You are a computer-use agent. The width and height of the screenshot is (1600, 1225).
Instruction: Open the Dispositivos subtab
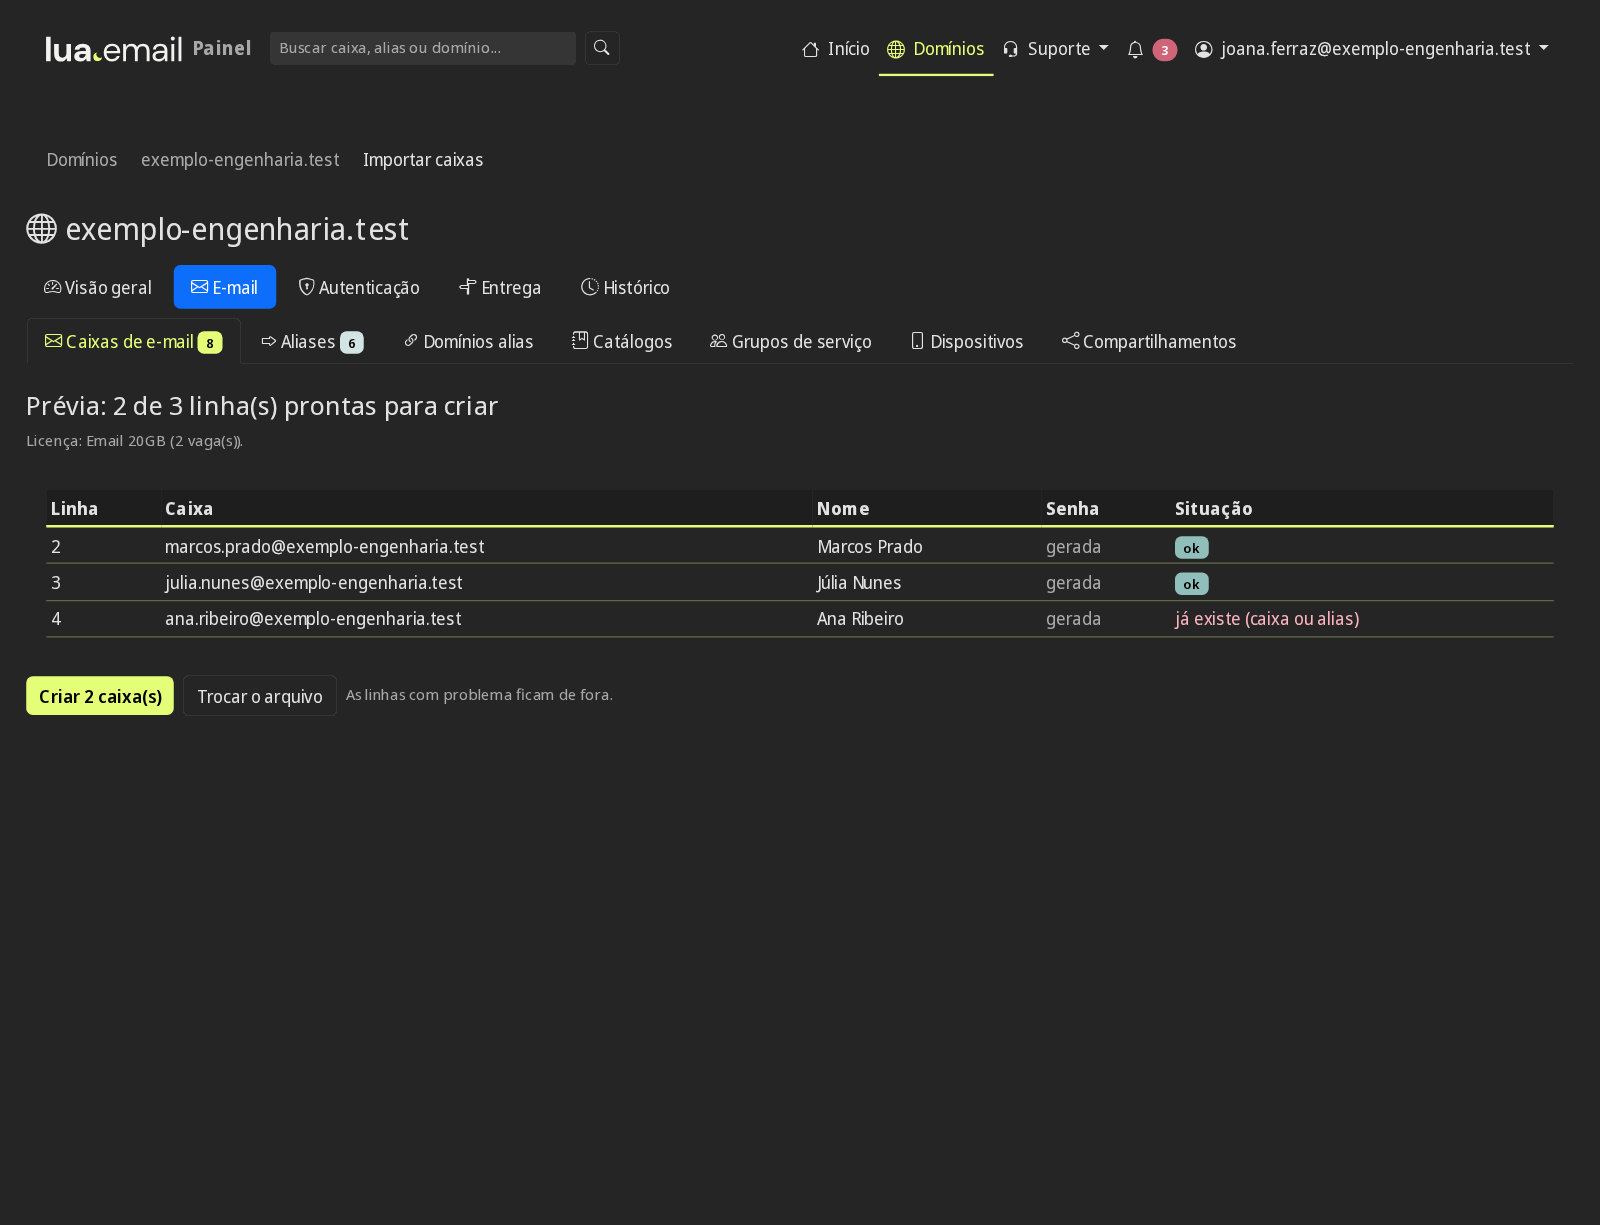tap(967, 342)
